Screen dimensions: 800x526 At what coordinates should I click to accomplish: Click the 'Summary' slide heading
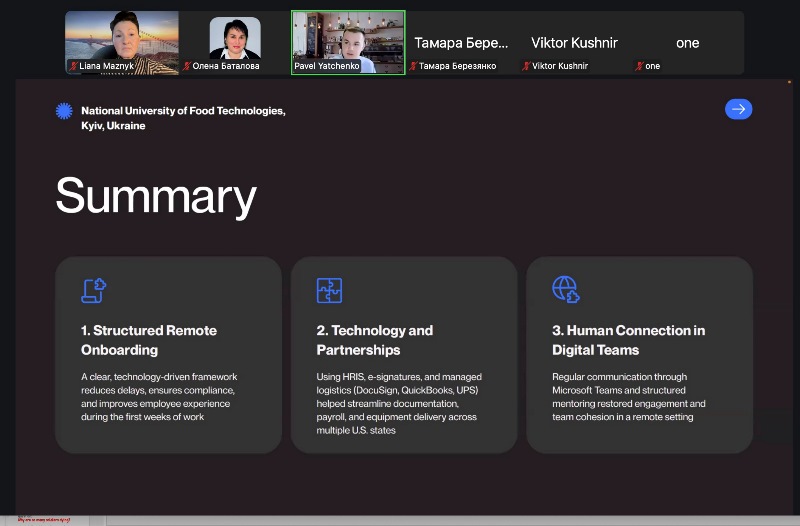(156, 196)
